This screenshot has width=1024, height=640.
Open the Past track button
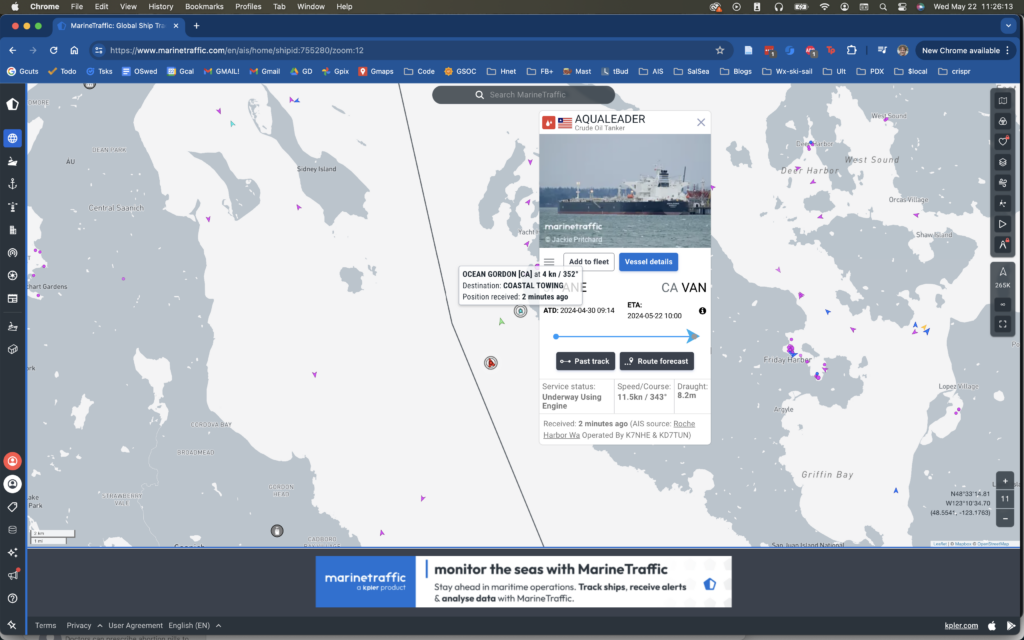tap(585, 361)
